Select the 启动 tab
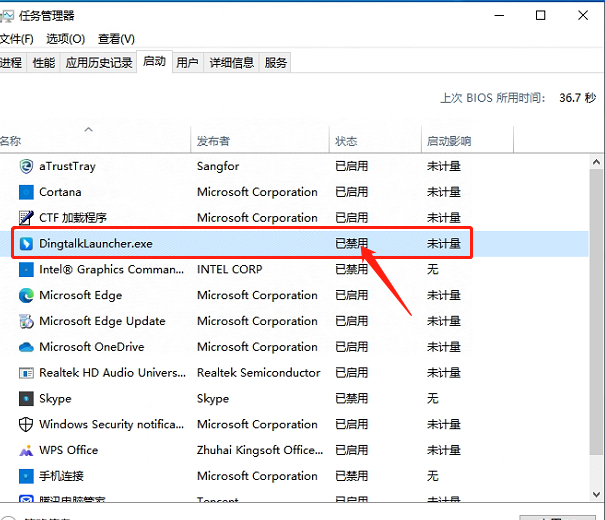605x520 pixels. 154,61
